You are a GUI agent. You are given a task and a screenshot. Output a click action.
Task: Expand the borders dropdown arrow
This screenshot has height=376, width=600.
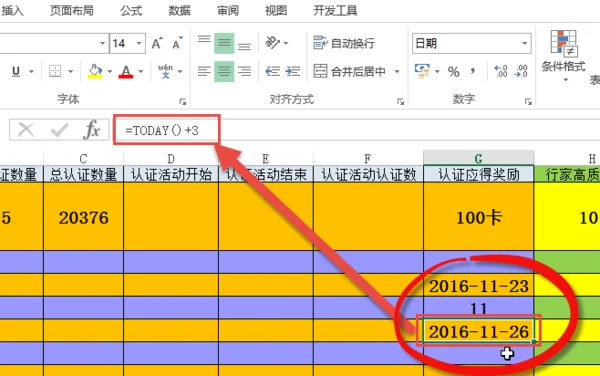[x=70, y=71]
